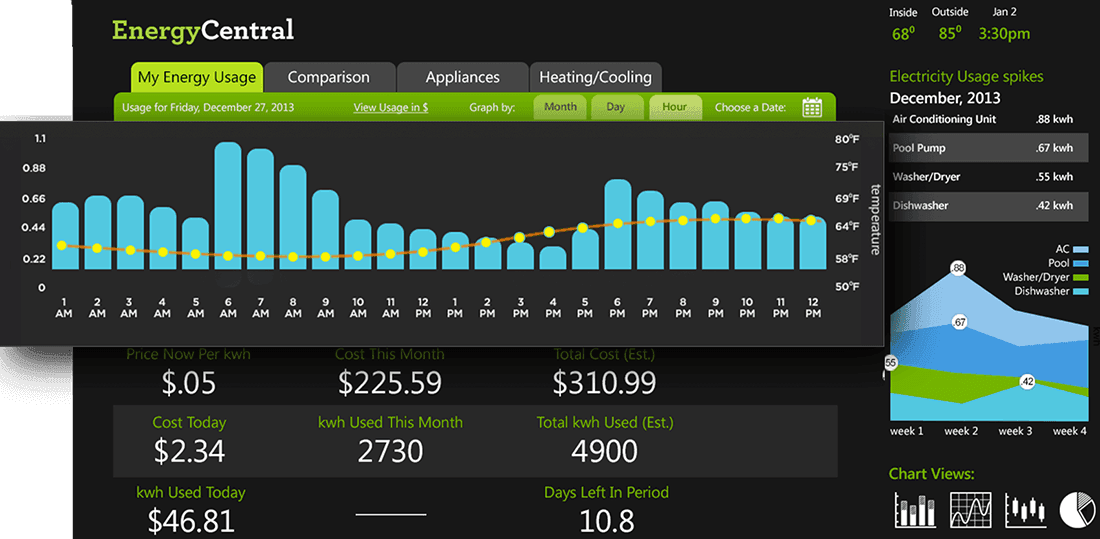Image resolution: width=1100 pixels, height=539 pixels.
Task: Click the 9 AM temperature dot
Action: [326, 257]
